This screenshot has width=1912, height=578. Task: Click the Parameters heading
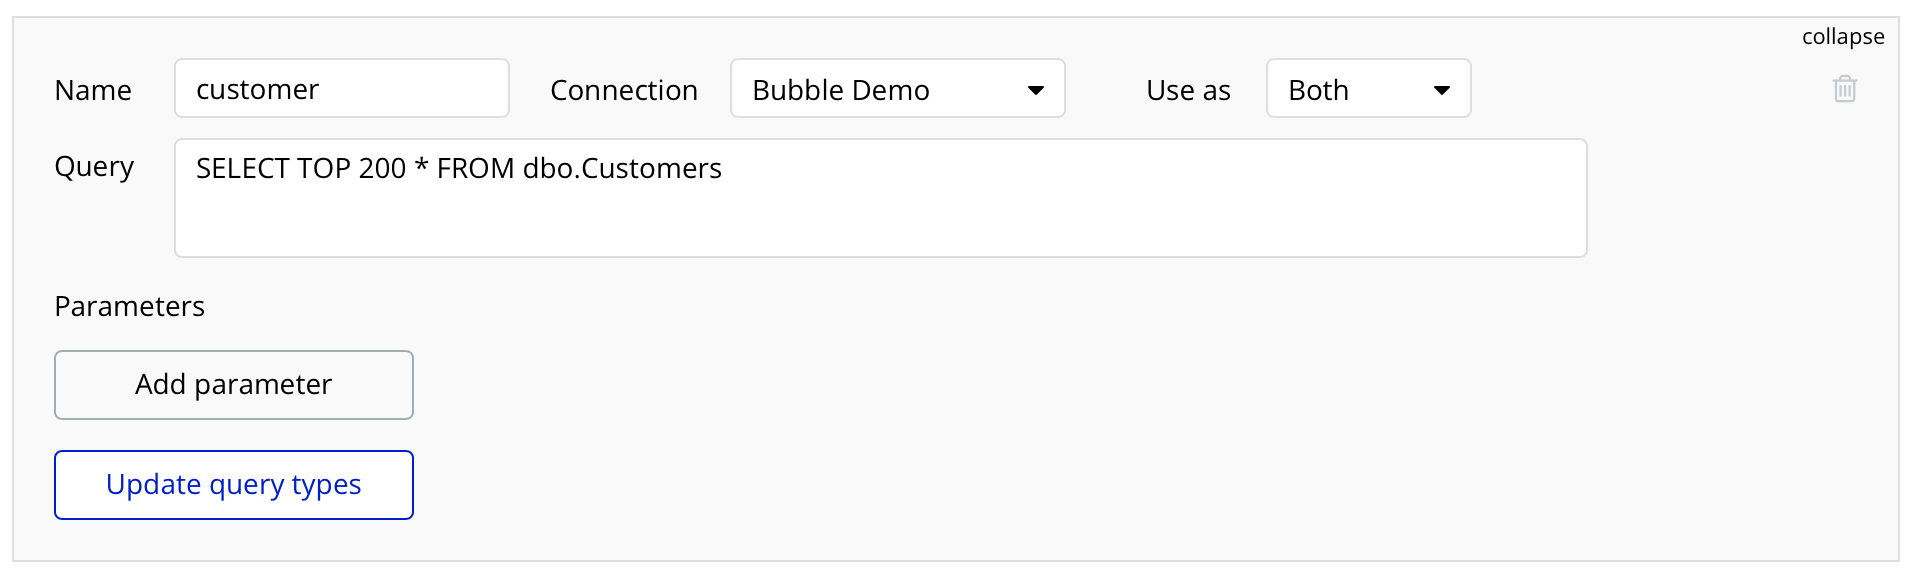pos(129,306)
